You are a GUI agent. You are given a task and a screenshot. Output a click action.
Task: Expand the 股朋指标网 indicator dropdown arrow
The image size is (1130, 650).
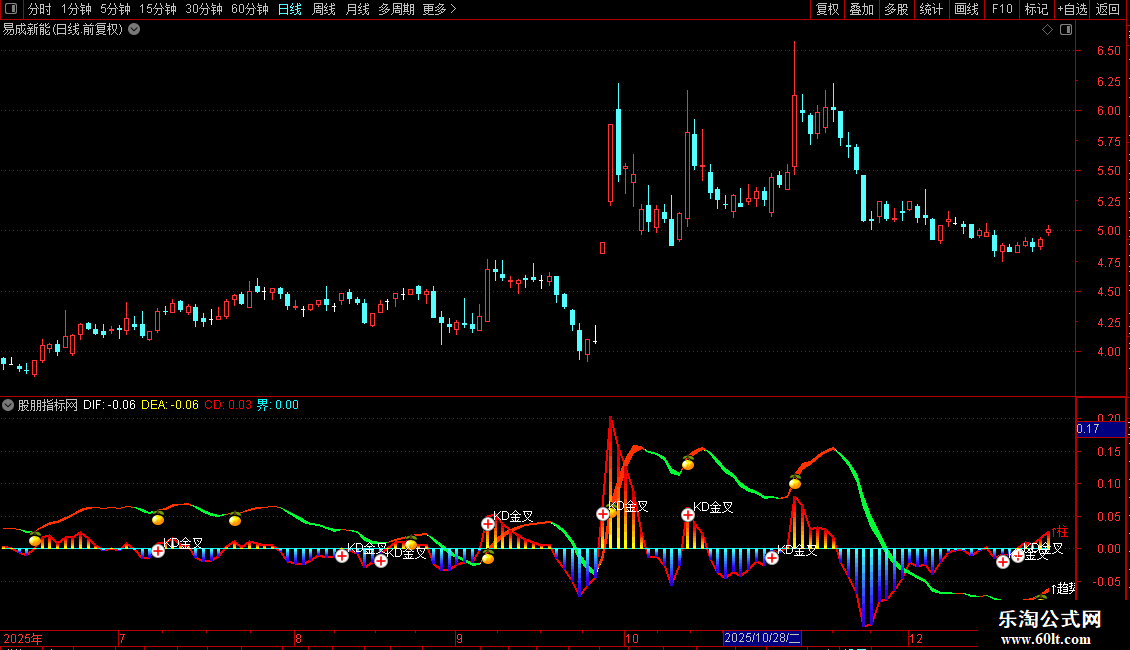pos(9,405)
